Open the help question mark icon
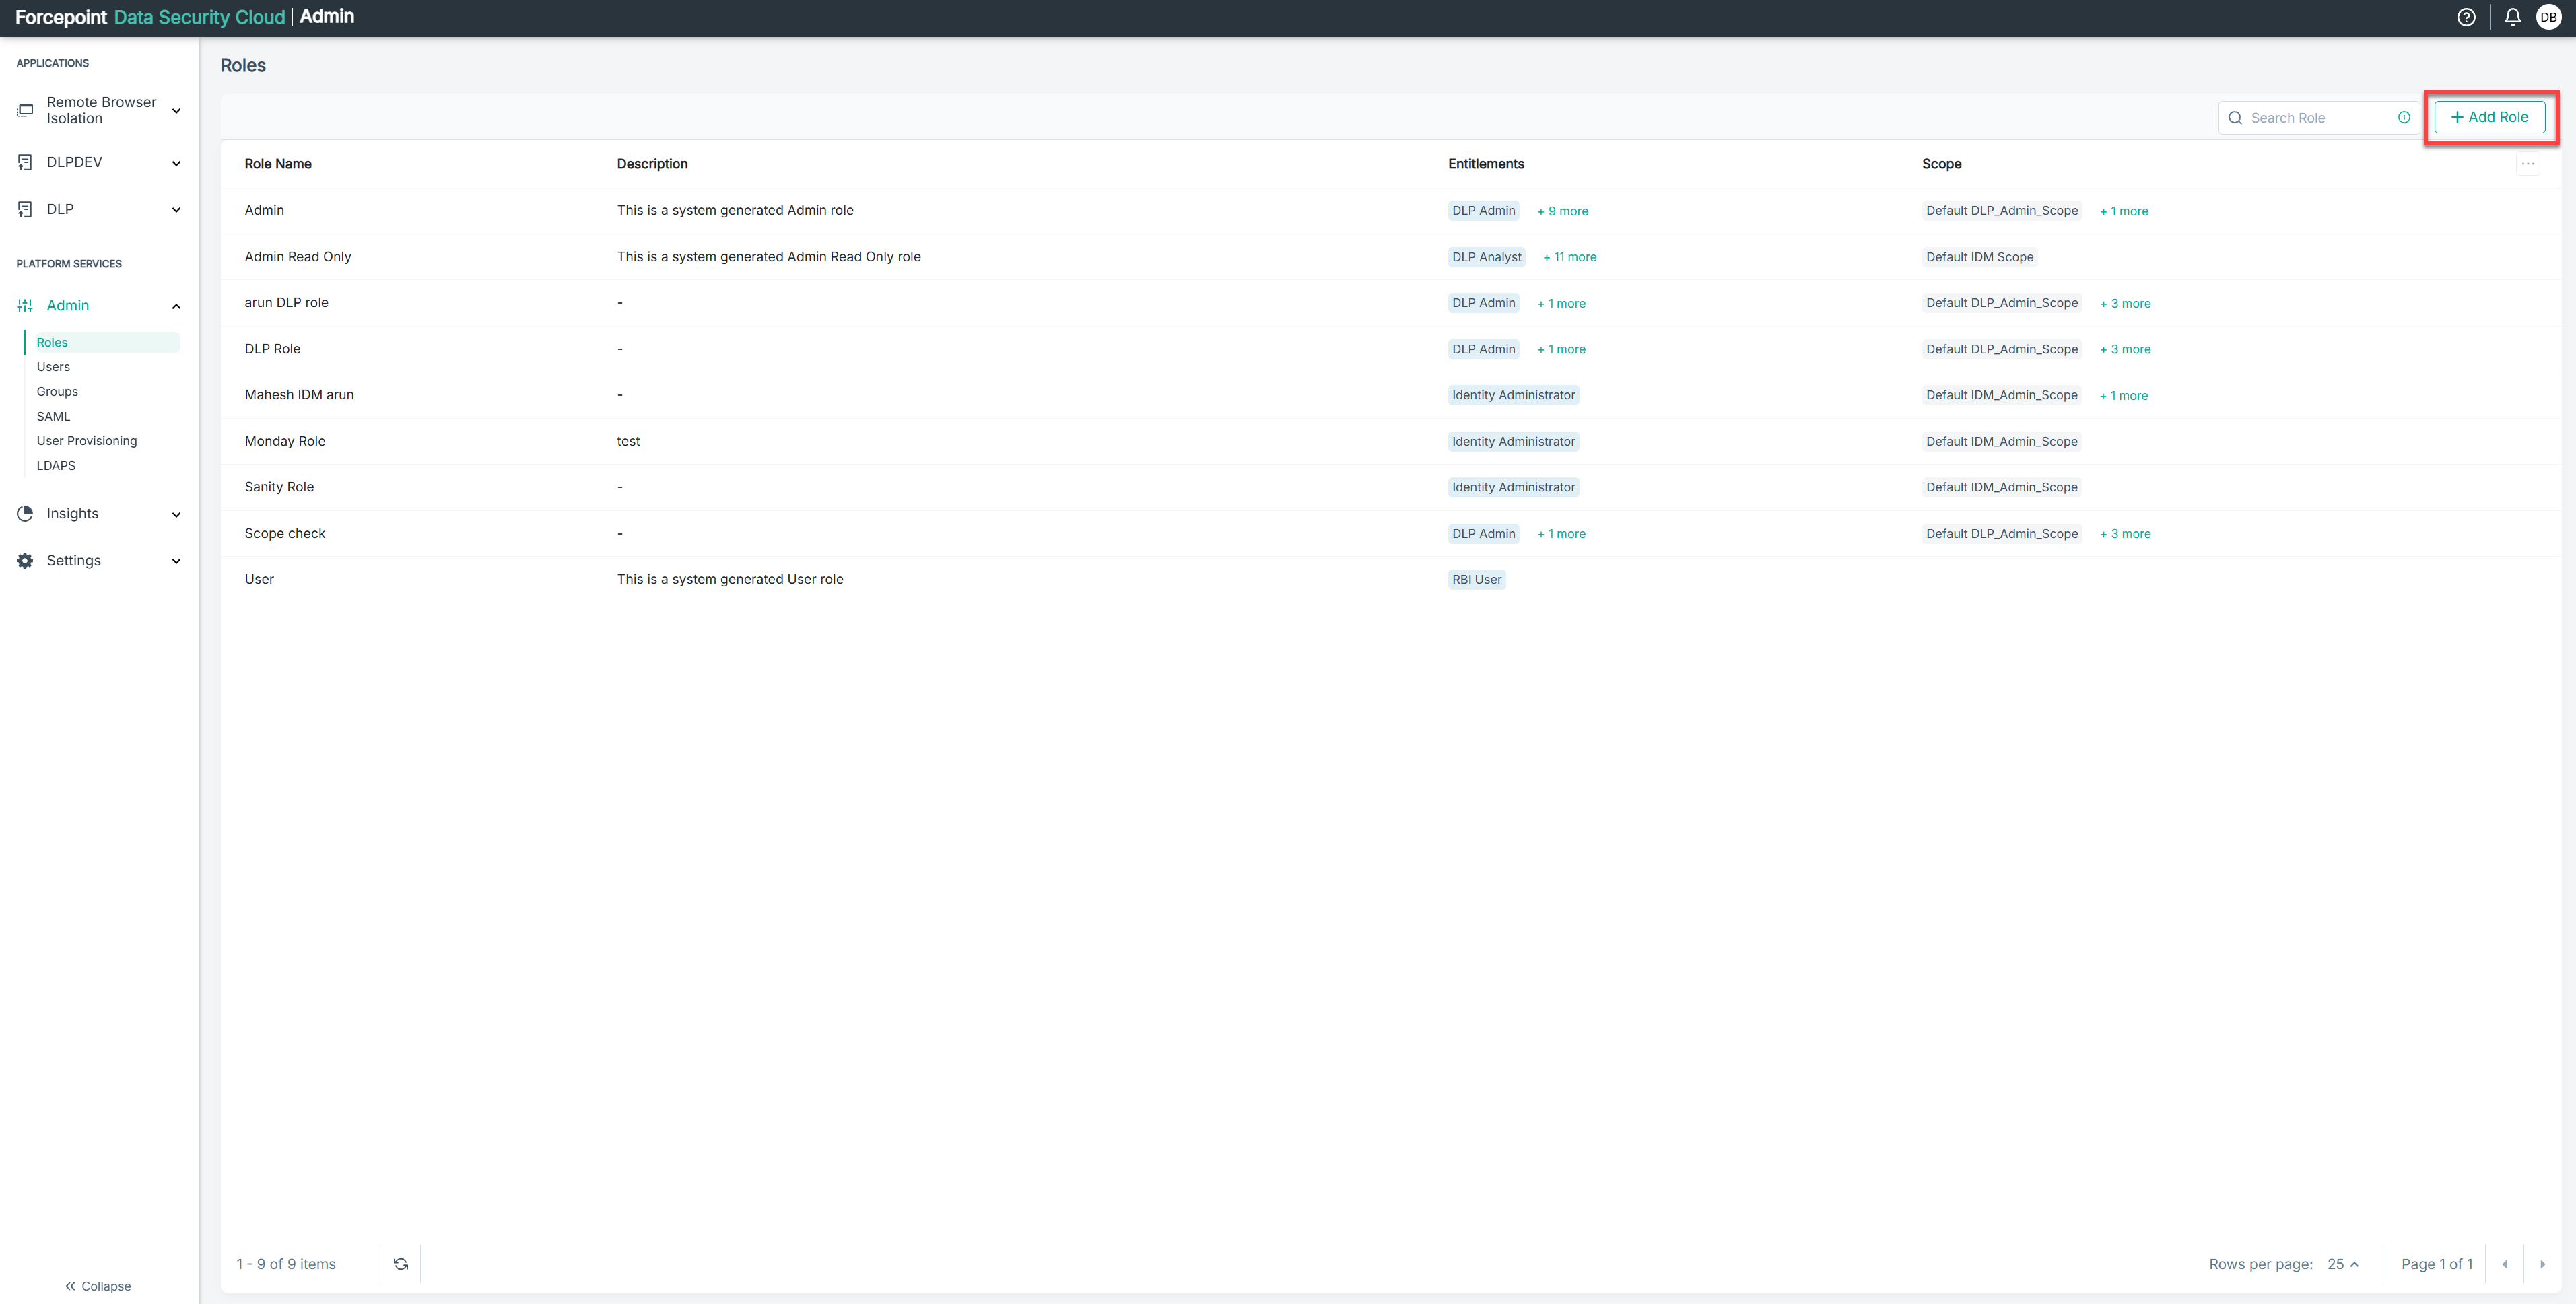2576x1304 pixels. coord(2466,17)
